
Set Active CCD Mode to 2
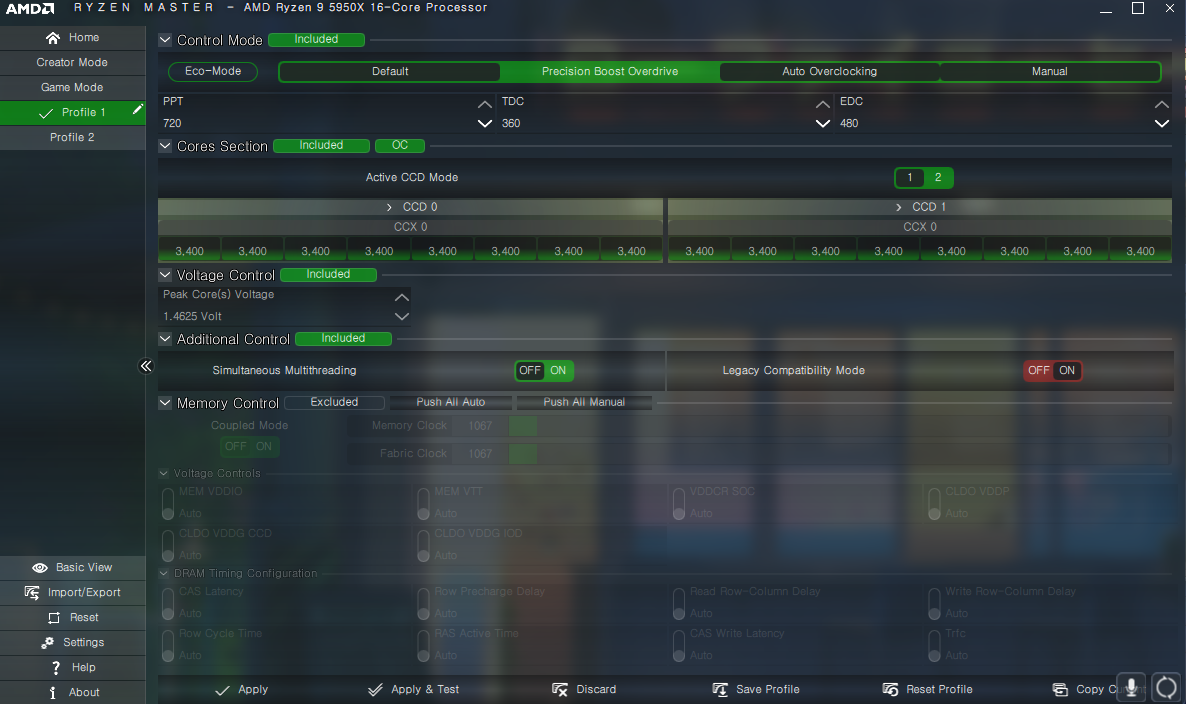click(938, 178)
